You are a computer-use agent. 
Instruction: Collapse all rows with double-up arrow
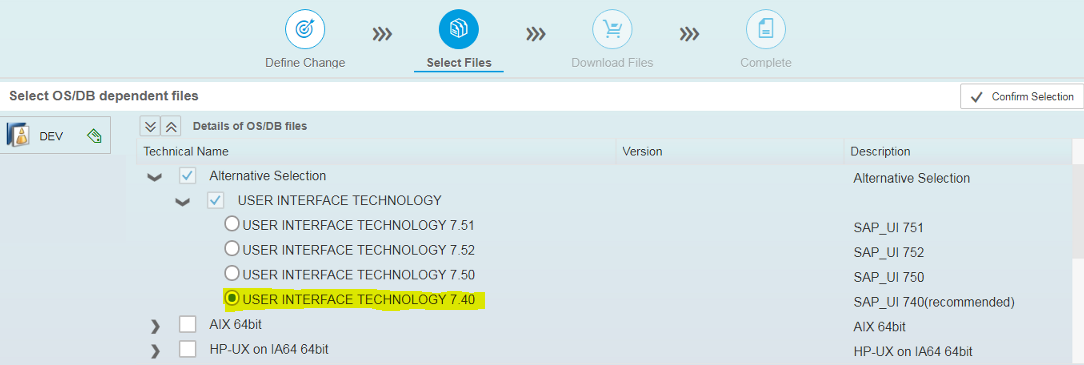pos(171,126)
